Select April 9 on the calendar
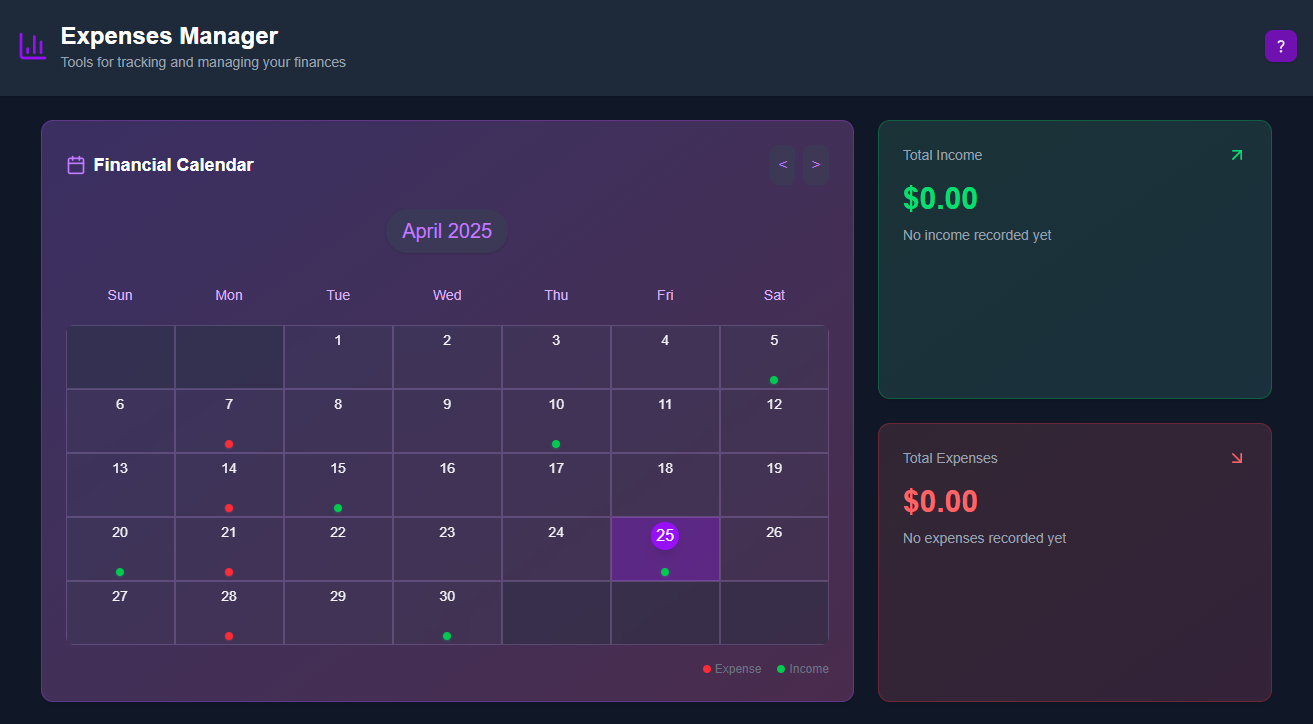This screenshot has height=724, width=1313. coord(447,421)
